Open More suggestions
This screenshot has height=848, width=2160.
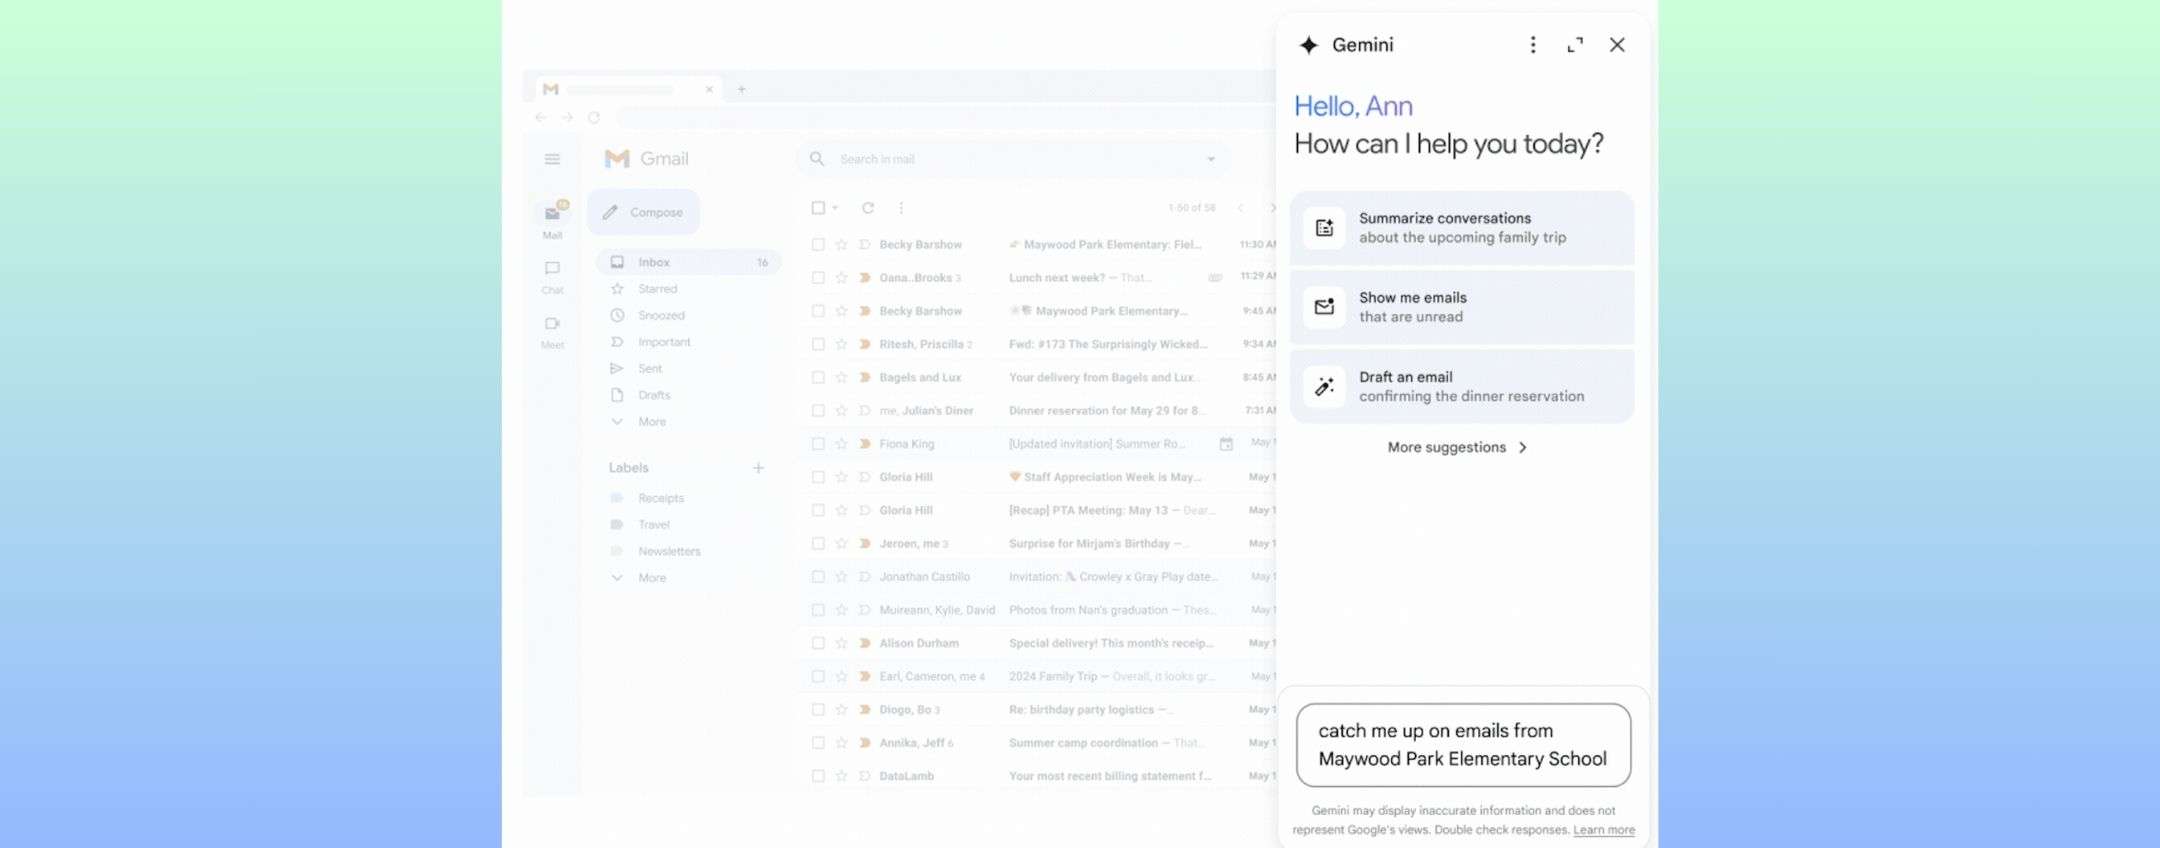pyautogui.click(x=1458, y=447)
